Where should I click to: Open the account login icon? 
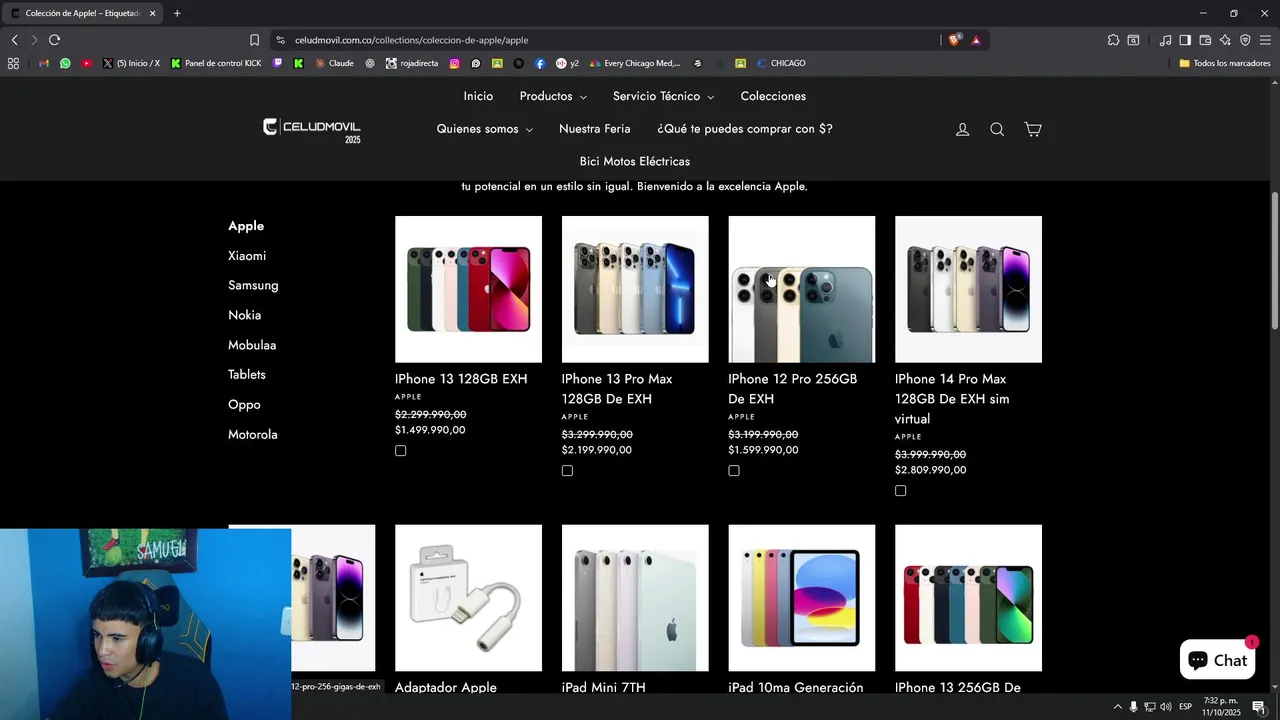(x=962, y=129)
